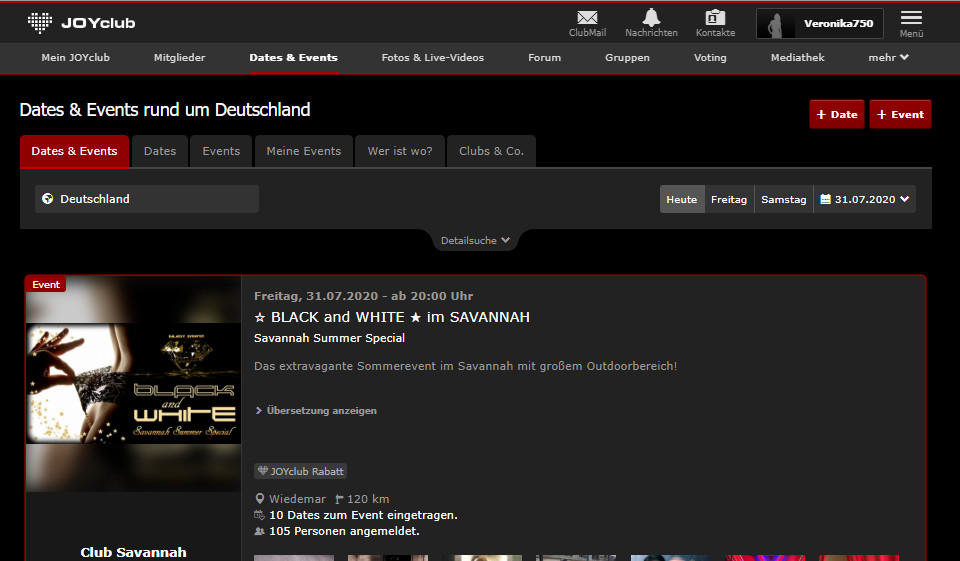Click the JOYclub heart logo
960x561 pixels.
pos(40,22)
